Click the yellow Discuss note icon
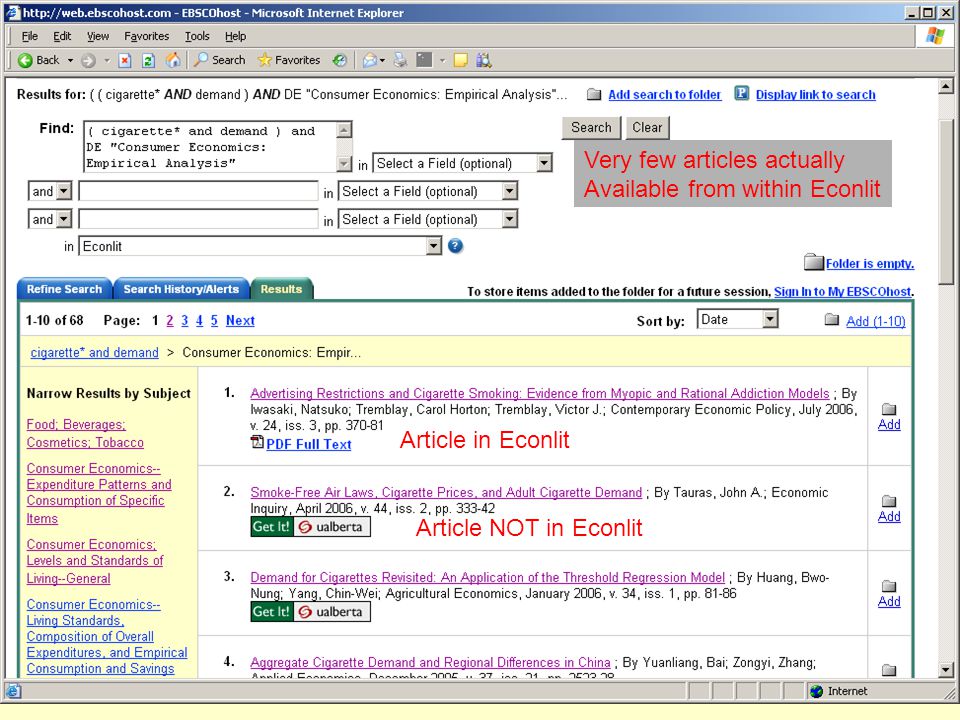This screenshot has width=960, height=720. pos(460,60)
